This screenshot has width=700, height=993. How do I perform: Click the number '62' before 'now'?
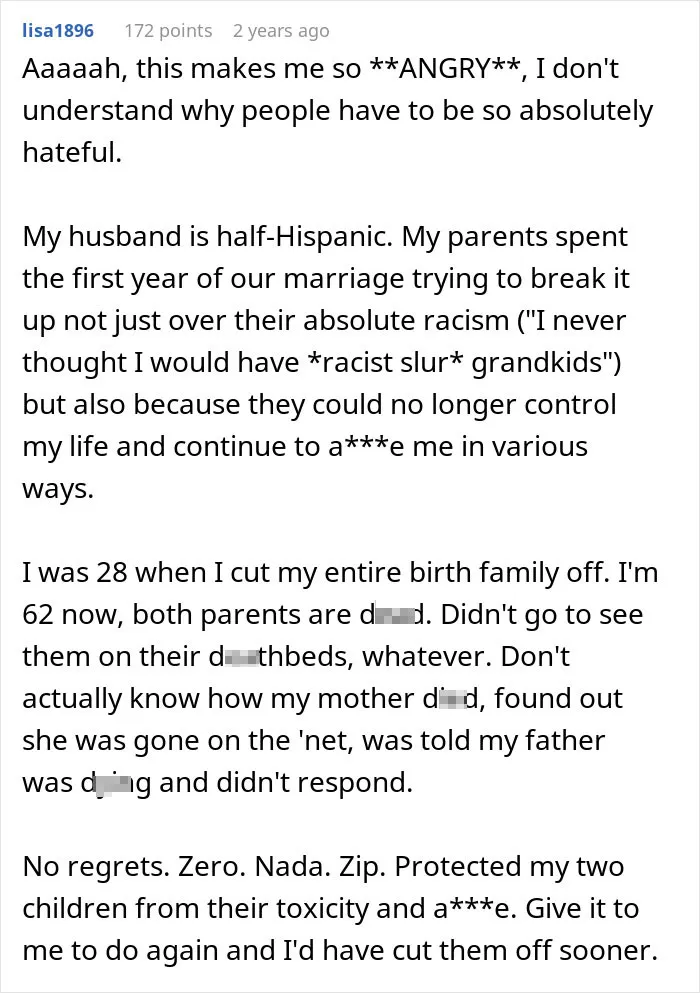pyautogui.click(x=39, y=614)
